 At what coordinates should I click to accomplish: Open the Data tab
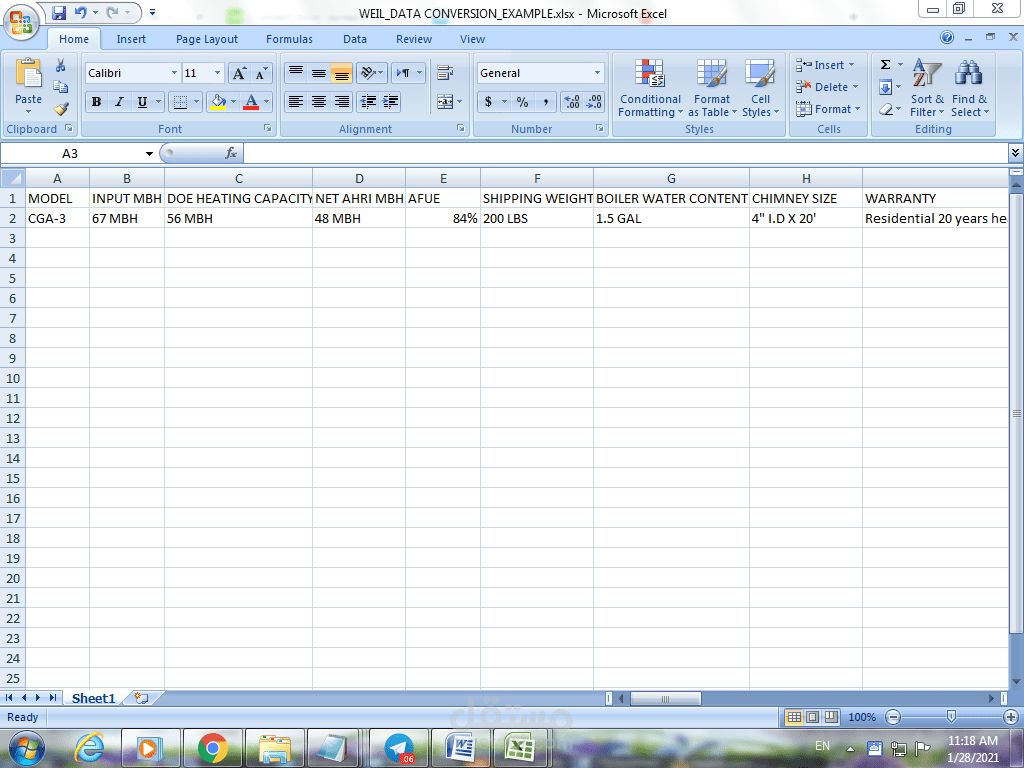(355, 39)
